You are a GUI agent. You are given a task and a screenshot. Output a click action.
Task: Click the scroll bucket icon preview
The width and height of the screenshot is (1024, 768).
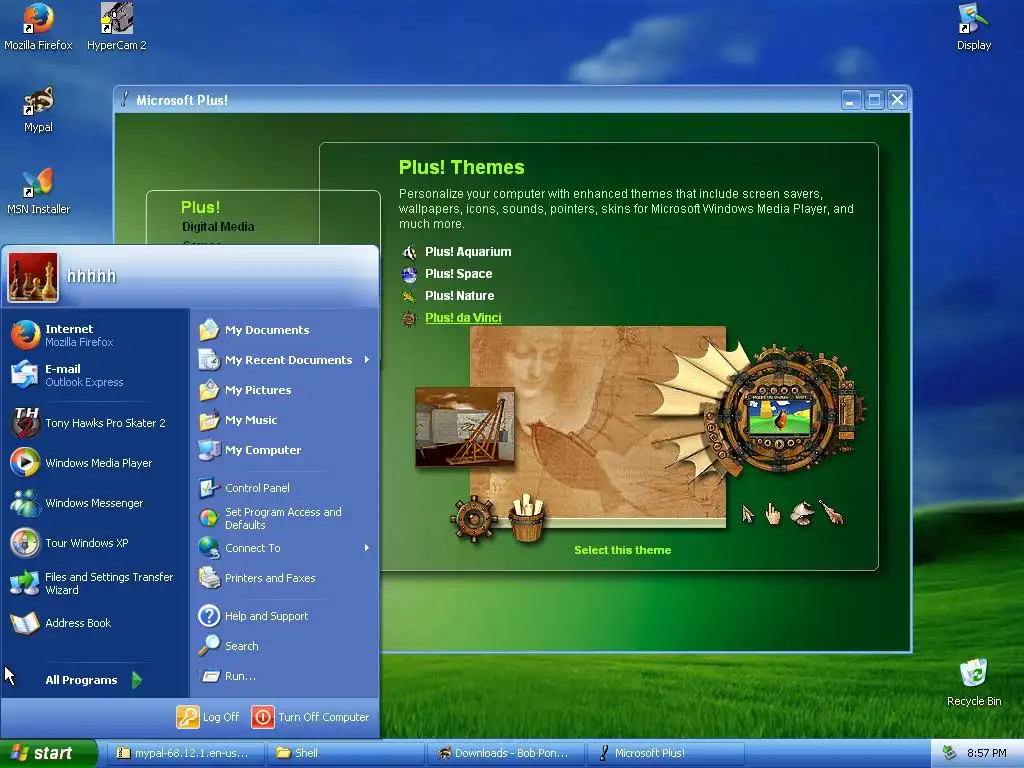(x=527, y=519)
